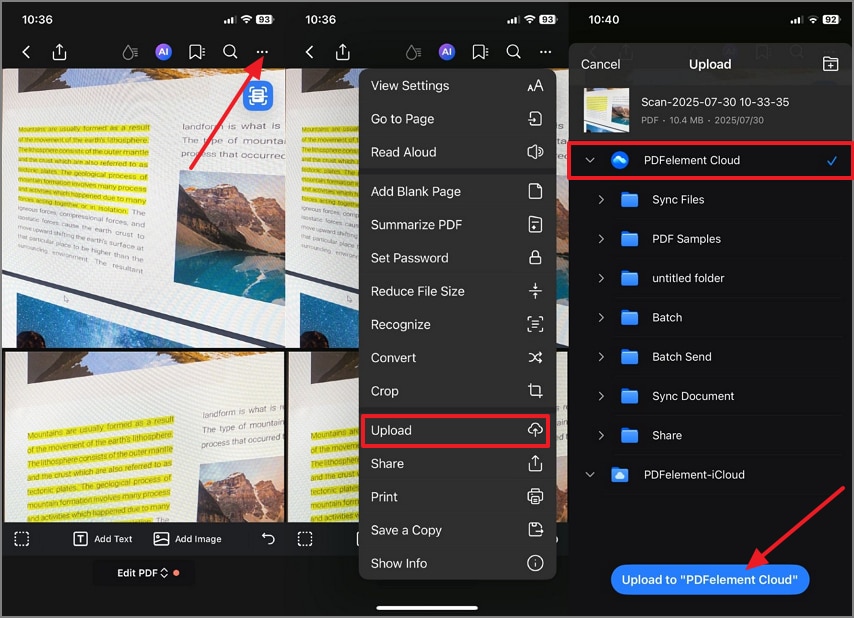Open the AI assistant in the middle phone toolbar
This screenshot has height=618, width=854.
pos(447,52)
